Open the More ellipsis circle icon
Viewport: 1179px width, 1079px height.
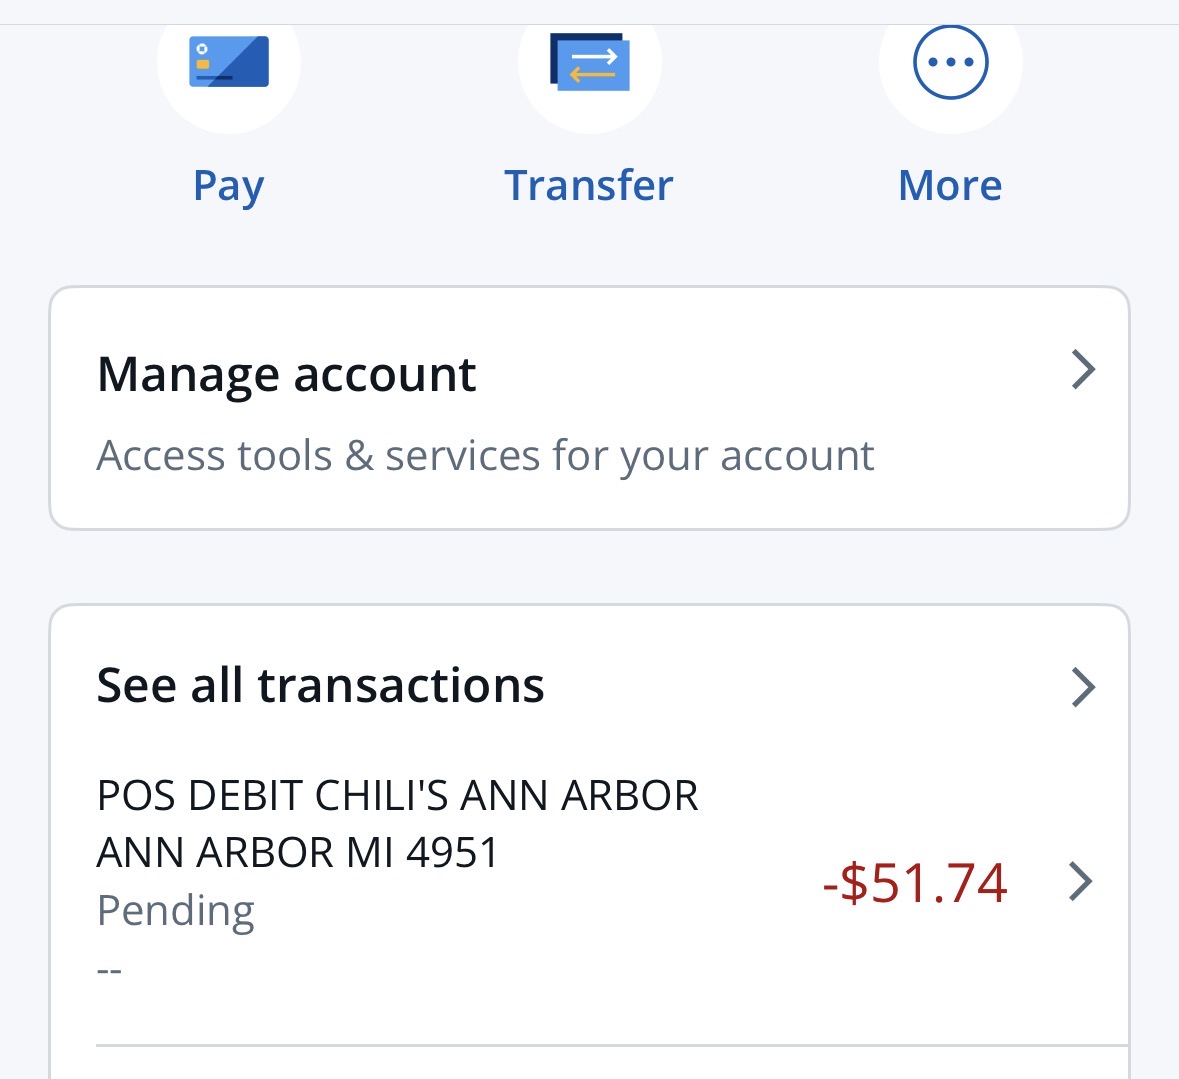pos(950,62)
